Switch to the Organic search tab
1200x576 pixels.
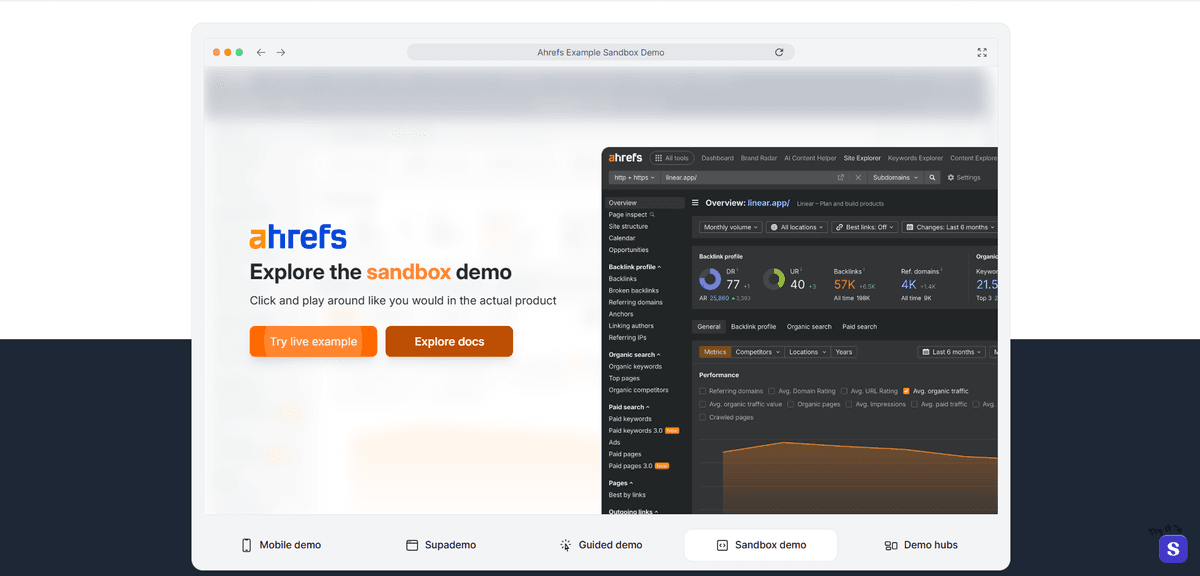coord(809,326)
